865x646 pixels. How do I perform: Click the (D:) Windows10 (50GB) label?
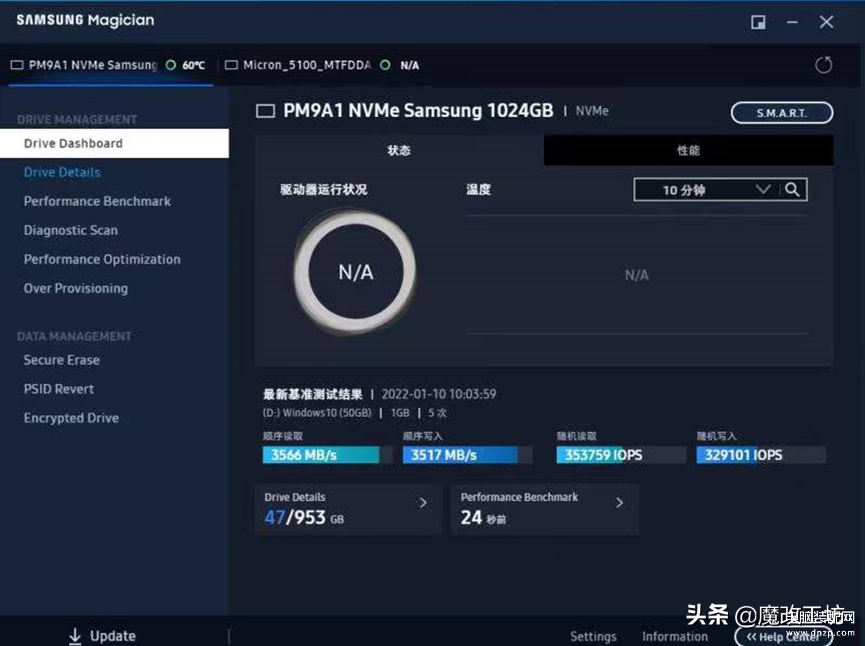[317, 413]
